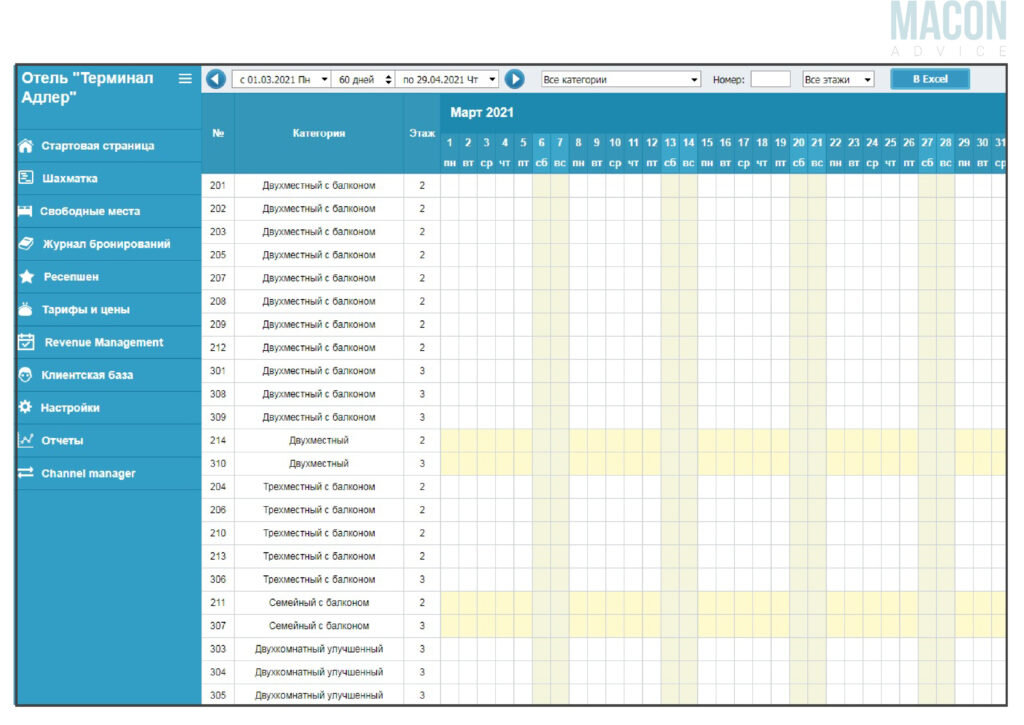
Task: Click Семейный с балконом in row 211
Action: [x=319, y=602]
